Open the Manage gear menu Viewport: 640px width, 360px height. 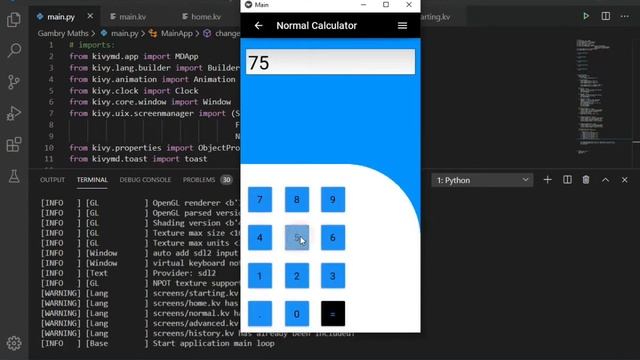pos(14,343)
